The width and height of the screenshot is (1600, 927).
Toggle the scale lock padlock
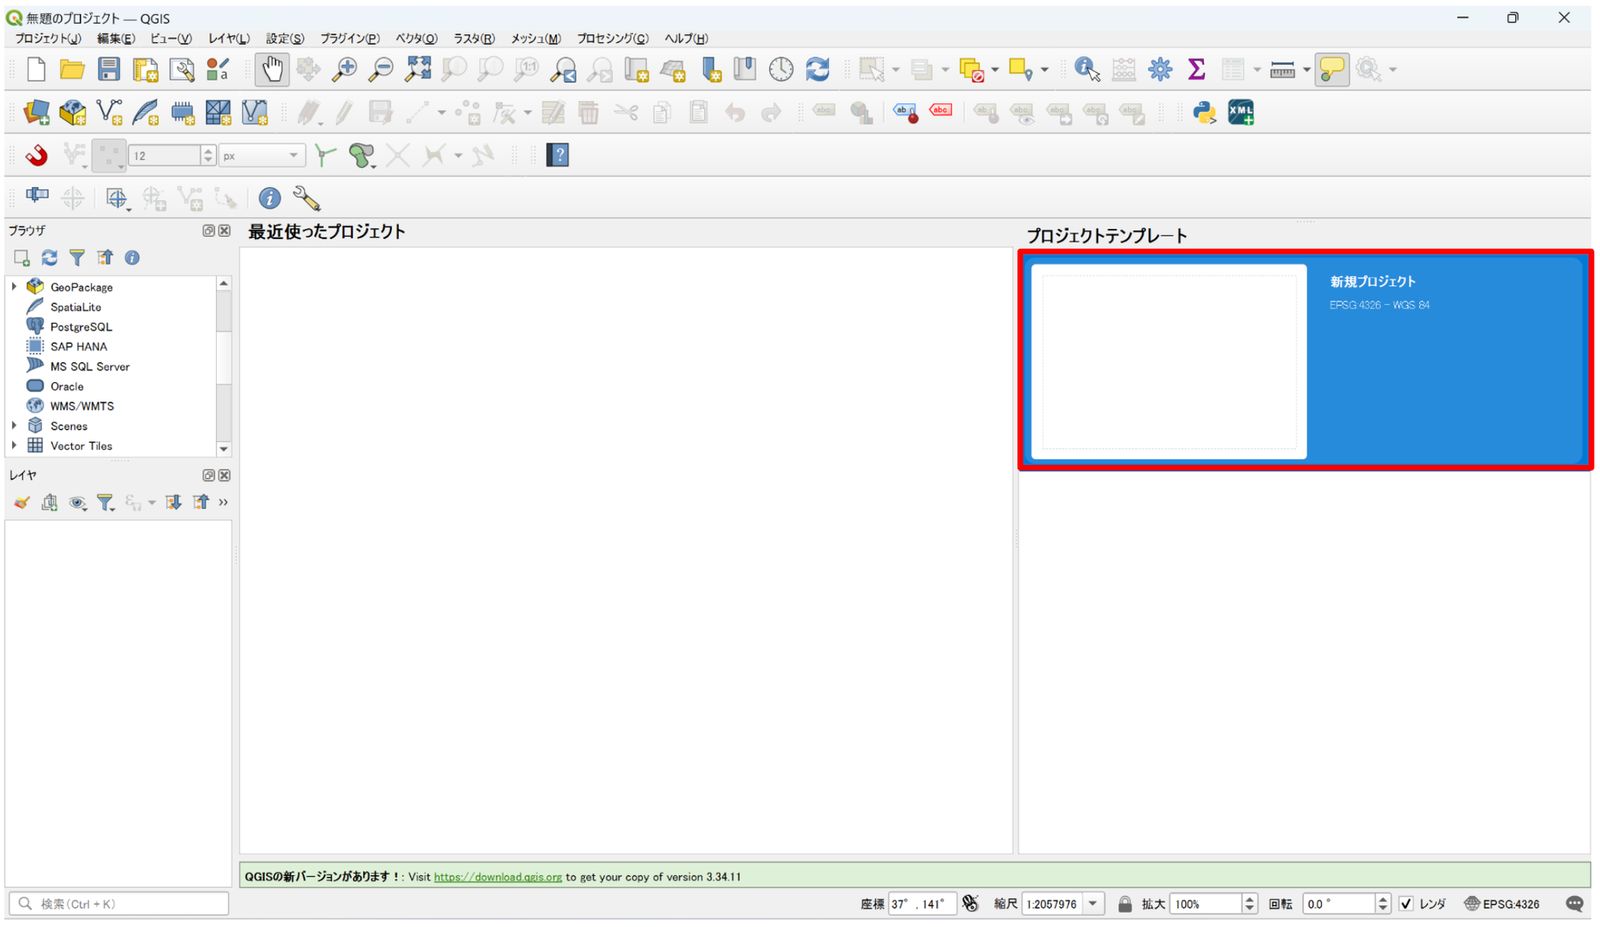[1125, 904]
